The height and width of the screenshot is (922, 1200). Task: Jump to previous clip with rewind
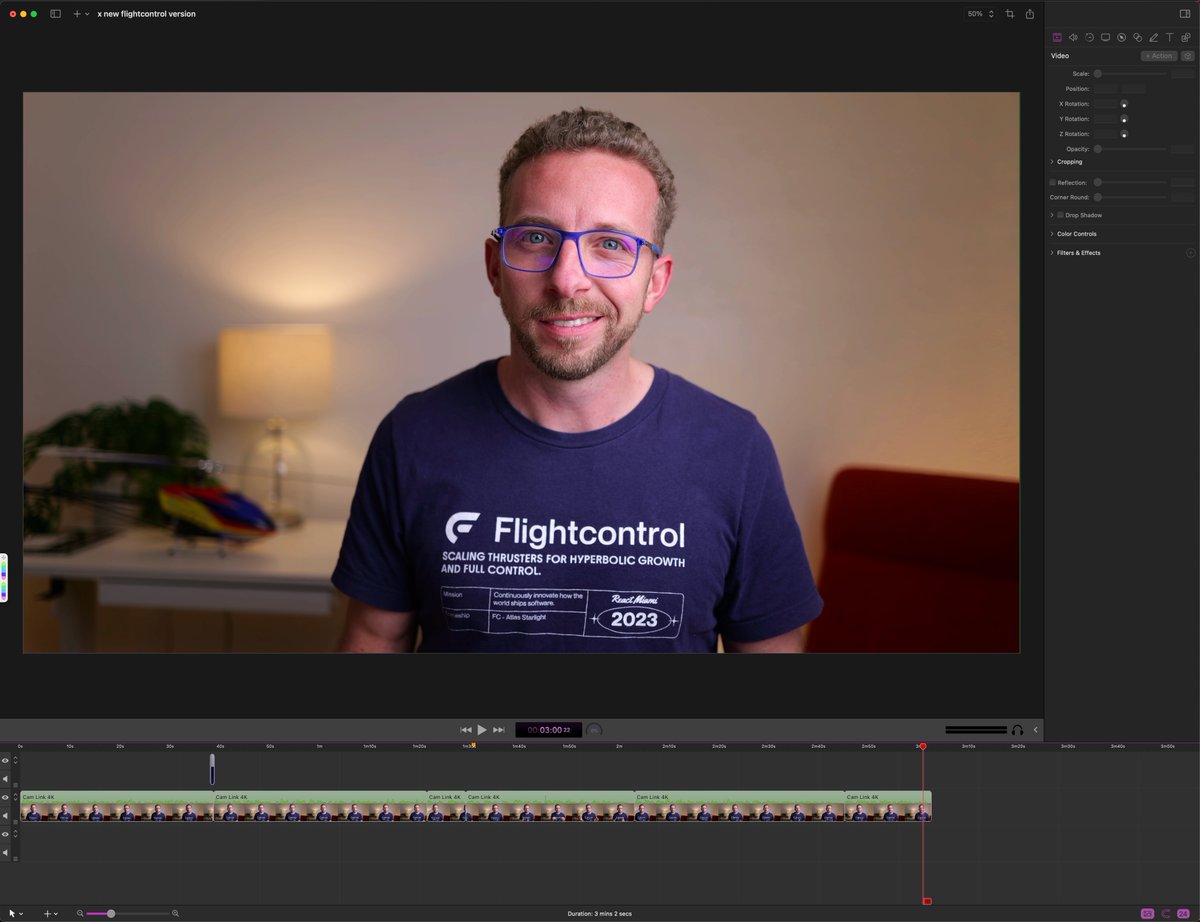466,730
